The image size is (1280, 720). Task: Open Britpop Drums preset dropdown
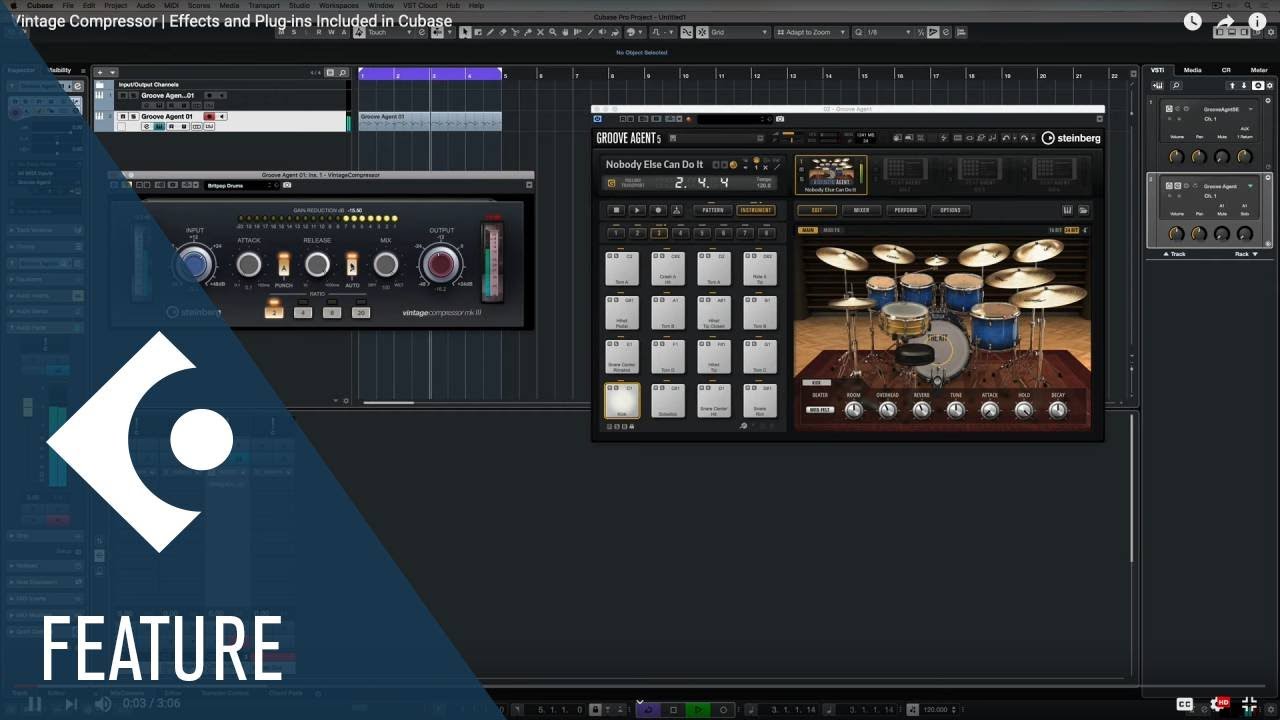(243, 185)
